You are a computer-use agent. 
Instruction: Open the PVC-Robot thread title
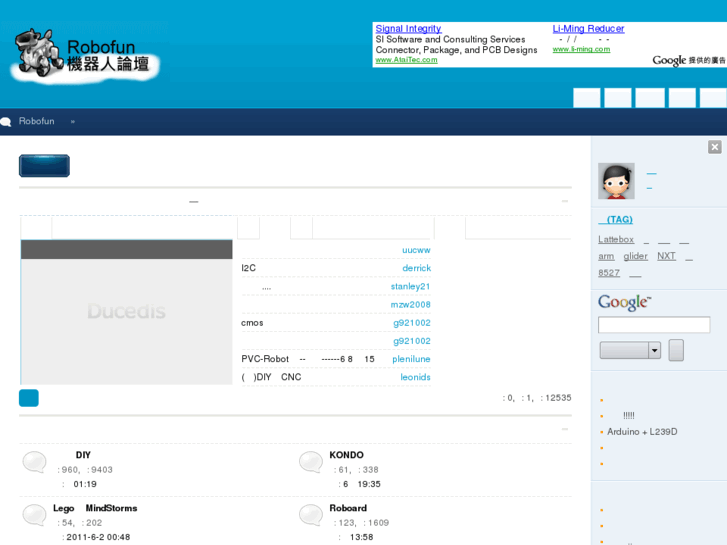308,359
